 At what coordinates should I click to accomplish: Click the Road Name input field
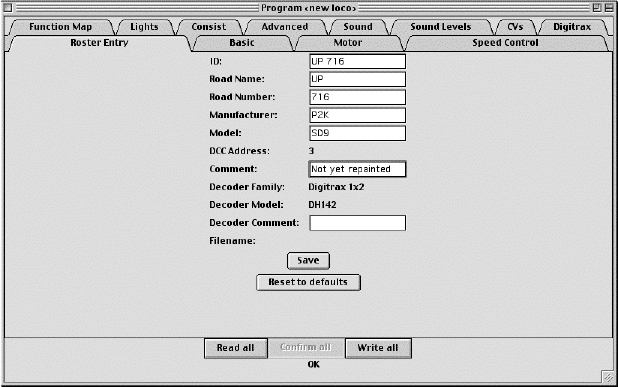[357, 79]
